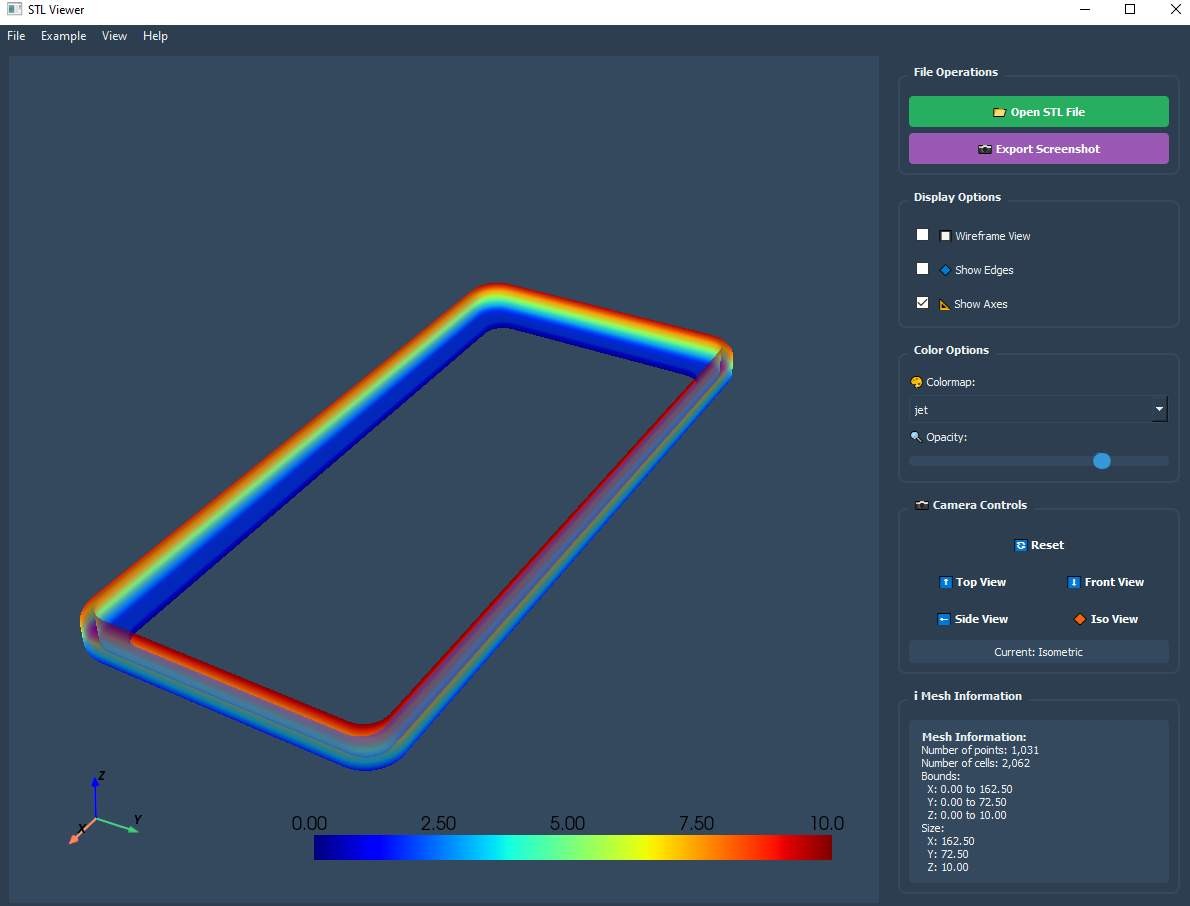Open the View menu
This screenshot has width=1190, height=906.
114,36
